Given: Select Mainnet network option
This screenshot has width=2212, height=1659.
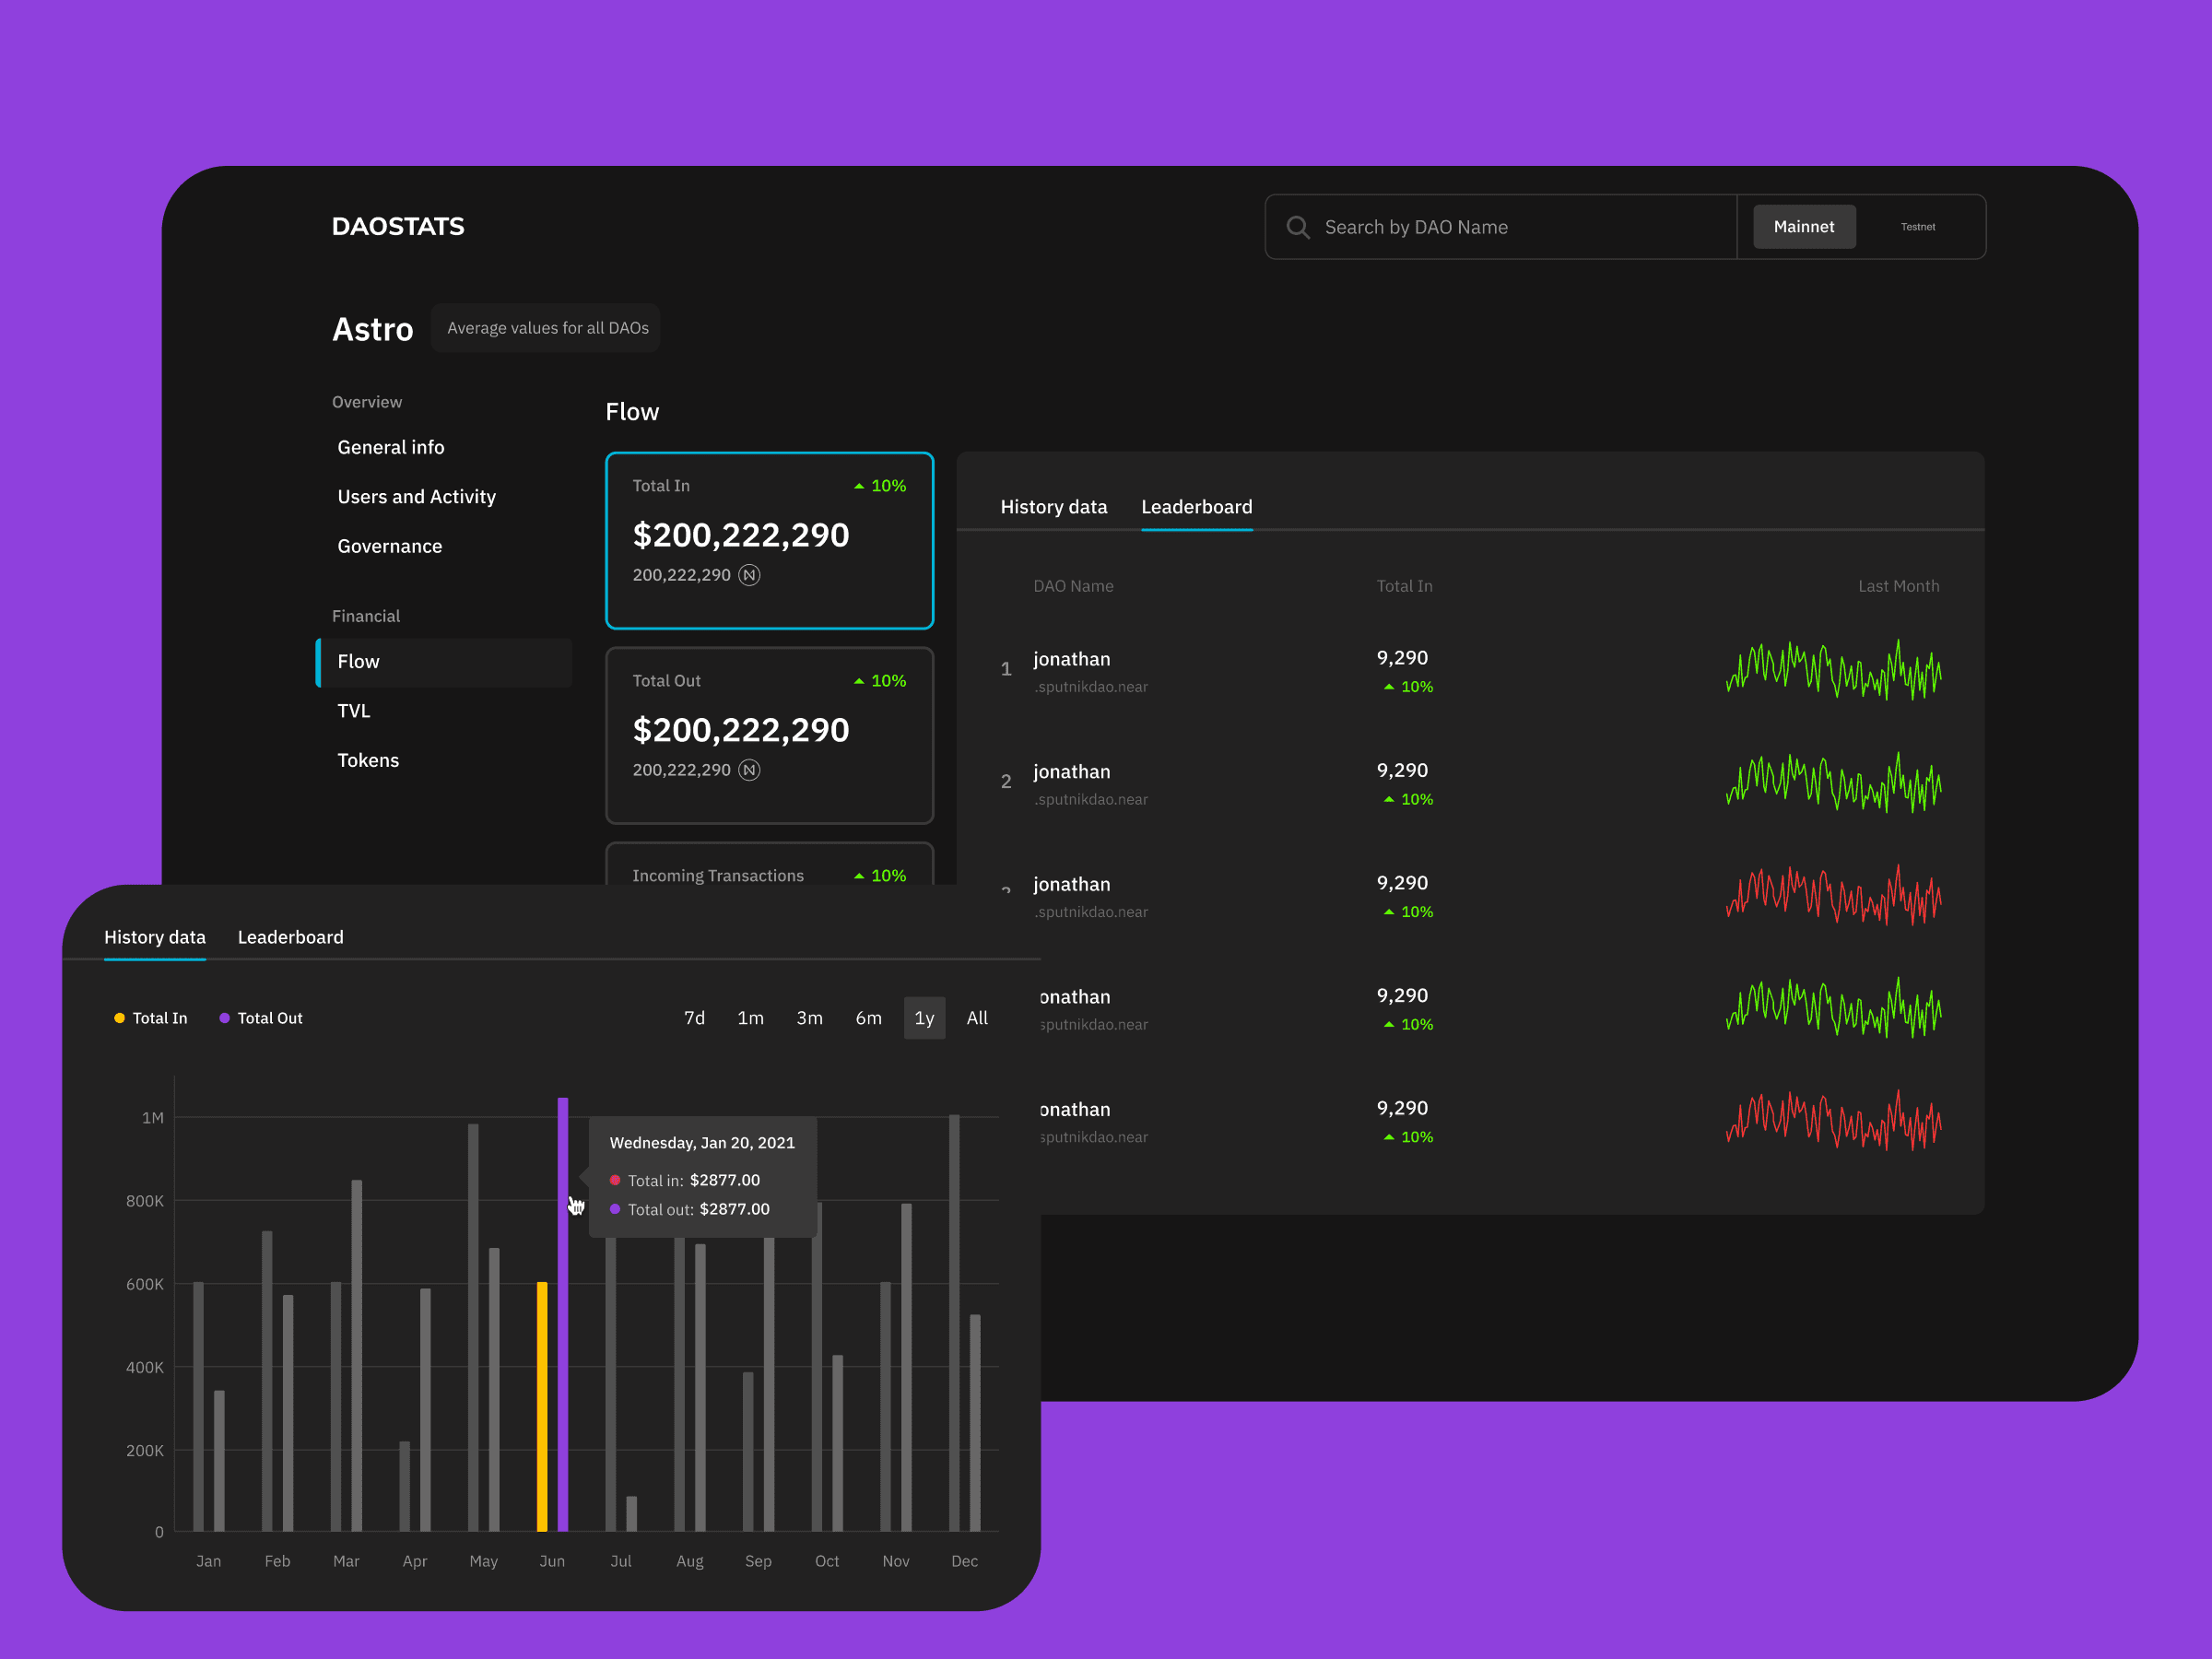Looking at the screenshot, I should (1803, 227).
